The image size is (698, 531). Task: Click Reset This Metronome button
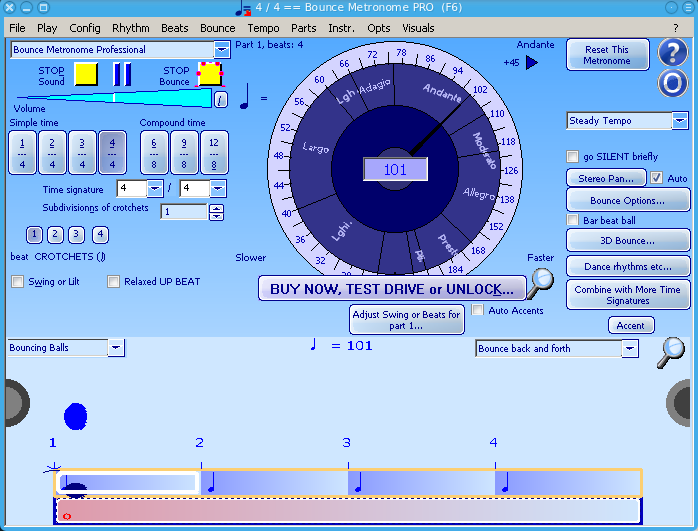pyautogui.click(x=607, y=55)
